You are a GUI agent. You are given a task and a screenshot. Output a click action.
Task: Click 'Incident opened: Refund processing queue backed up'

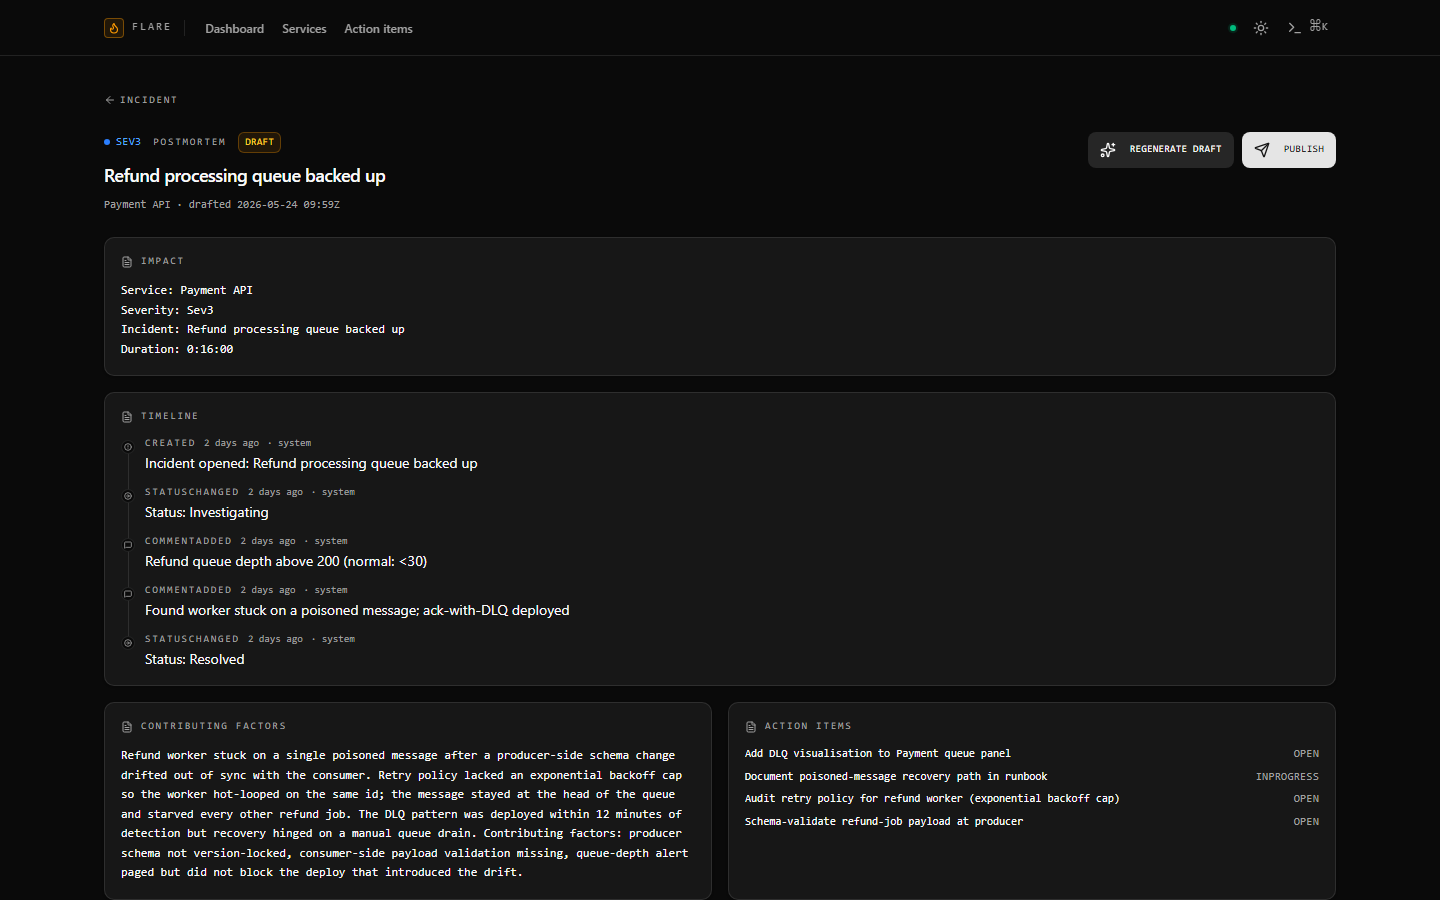click(x=311, y=464)
